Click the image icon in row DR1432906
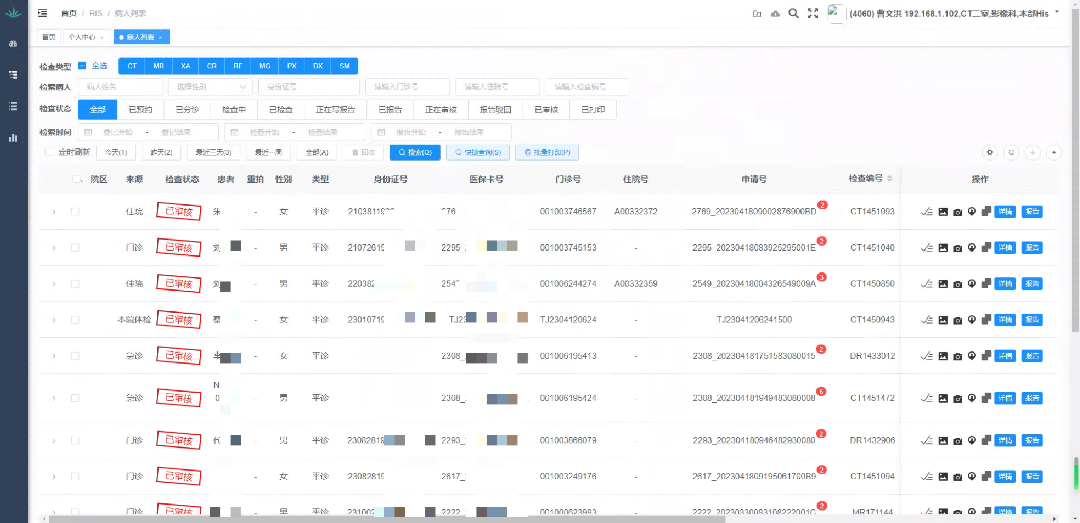Image resolution: width=1080 pixels, height=523 pixels. tap(943, 440)
